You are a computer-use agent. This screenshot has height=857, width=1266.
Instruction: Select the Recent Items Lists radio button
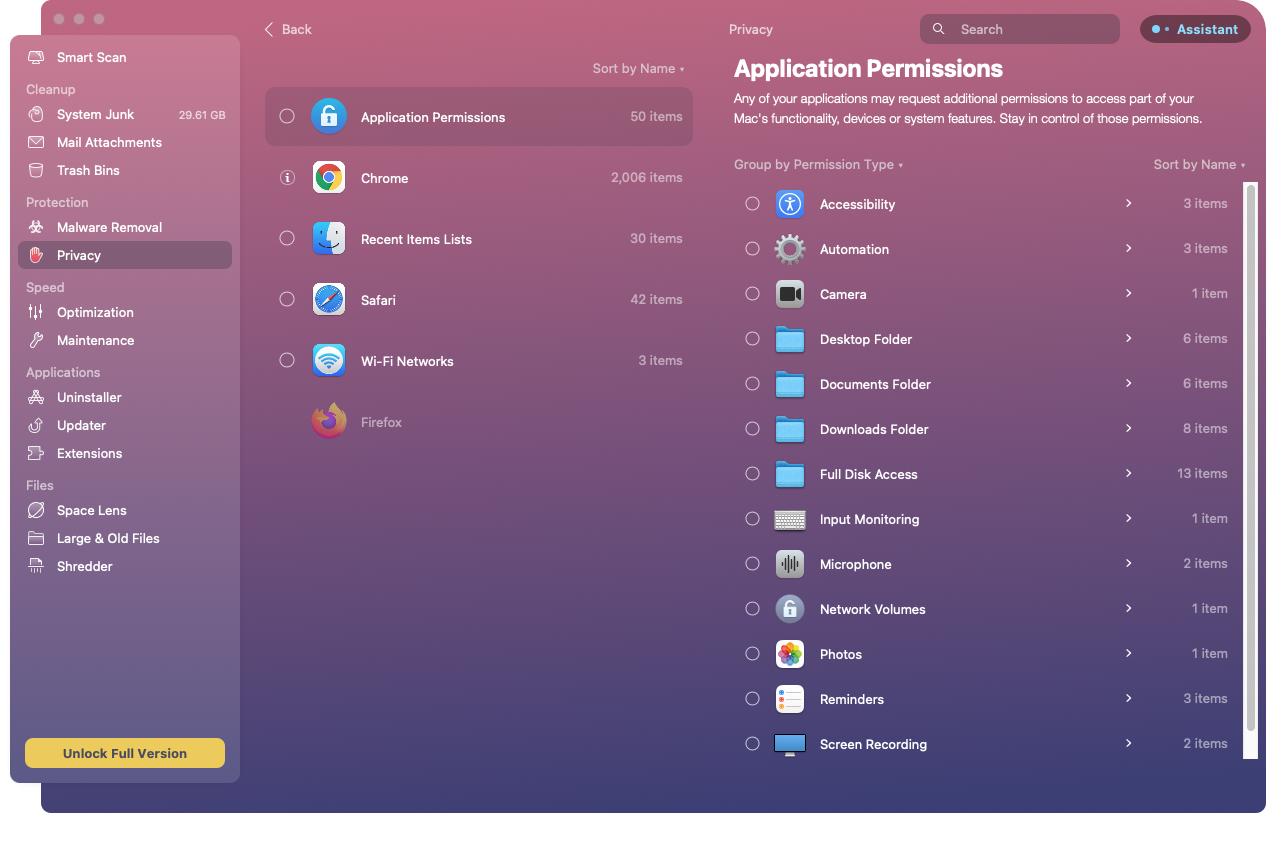287,238
